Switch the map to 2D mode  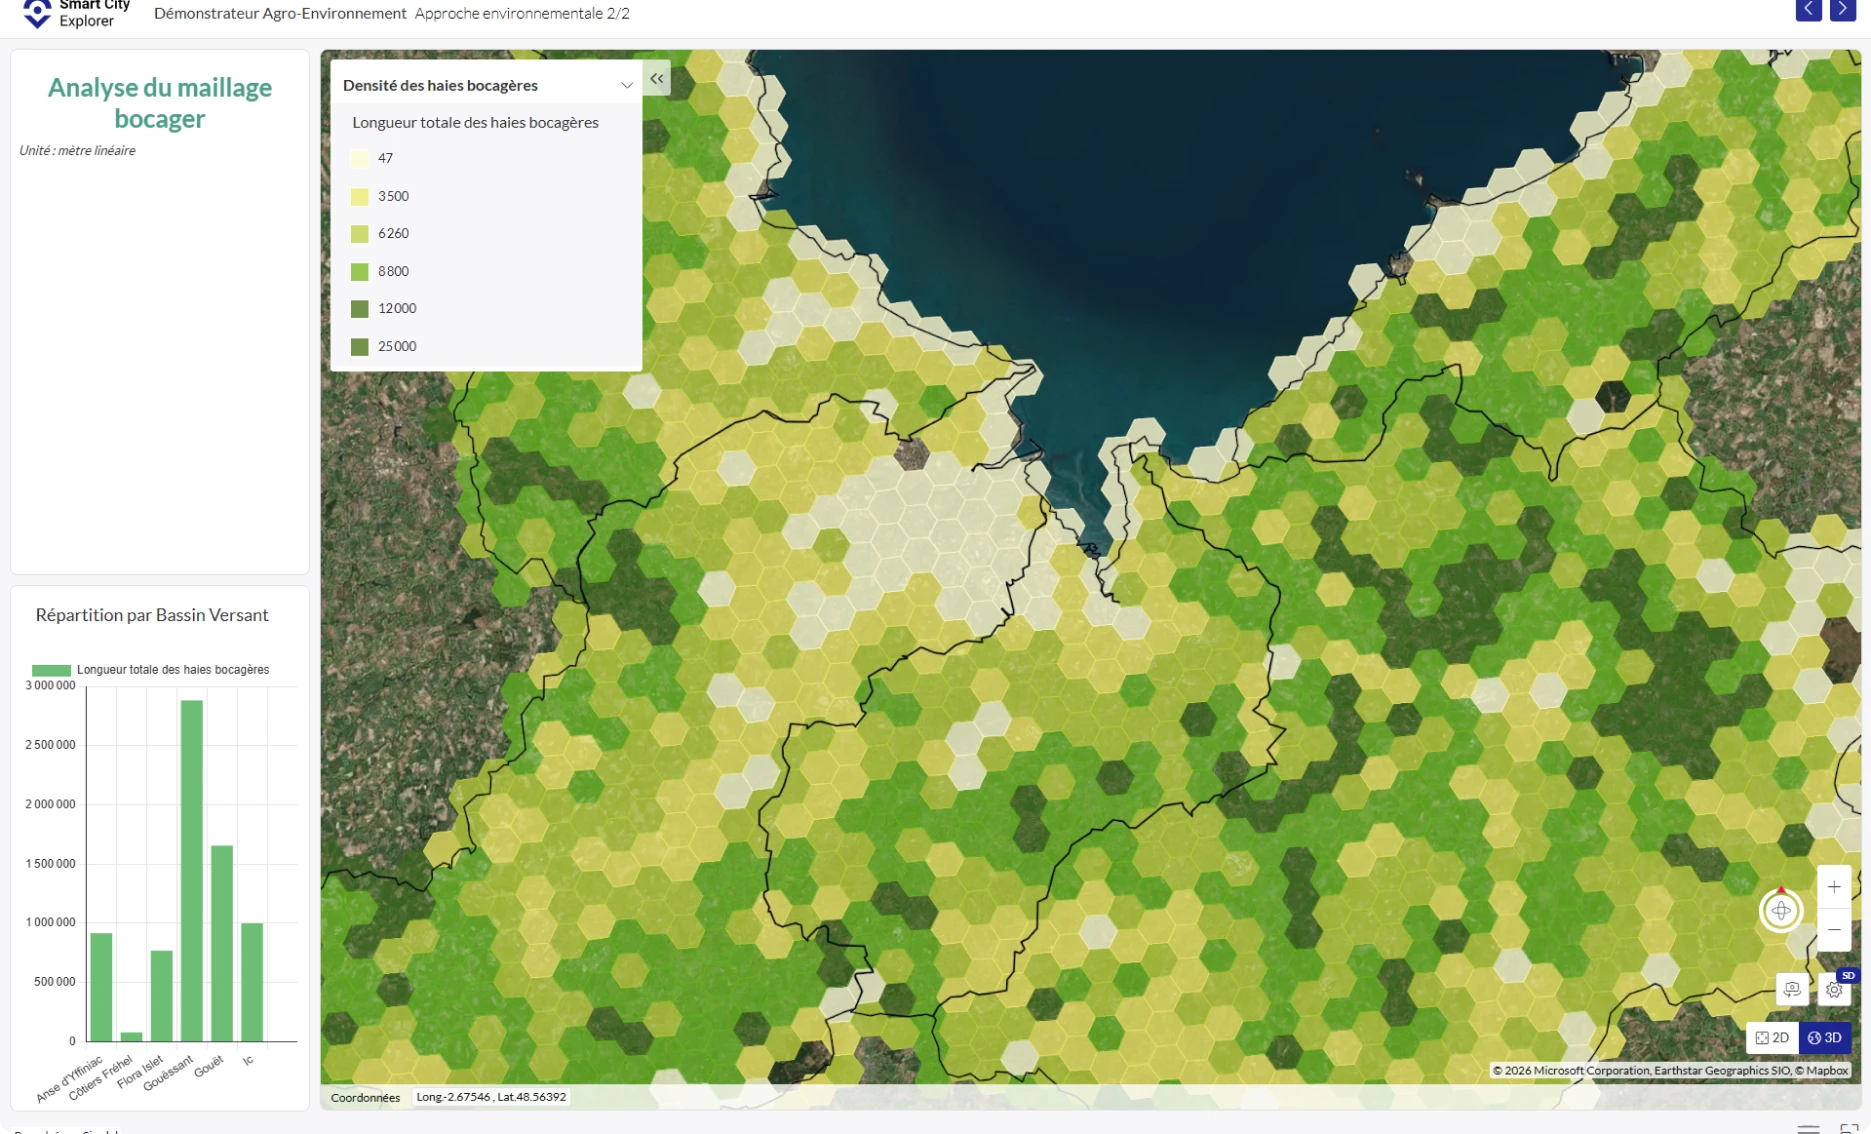click(1772, 1038)
